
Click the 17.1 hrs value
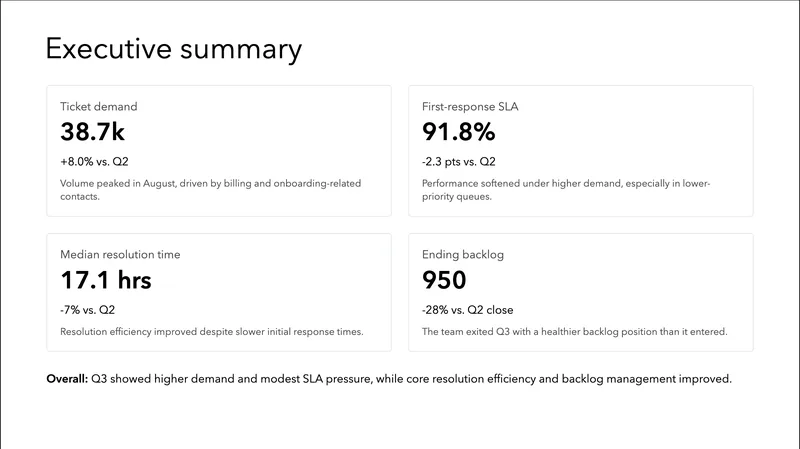click(x=105, y=280)
